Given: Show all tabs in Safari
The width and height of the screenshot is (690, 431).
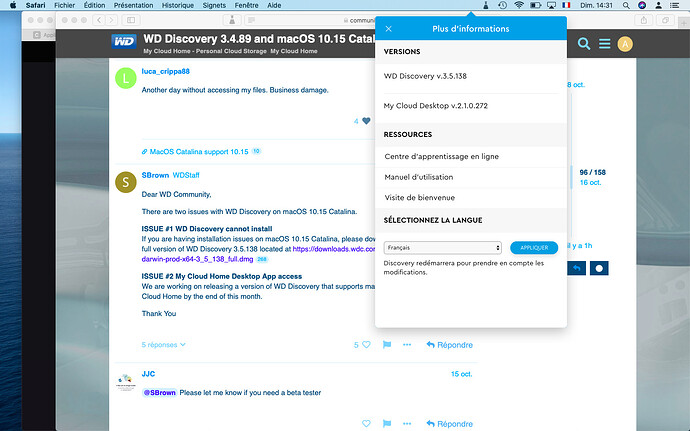Looking at the screenshot, I should pyautogui.click(x=665, y=20).
